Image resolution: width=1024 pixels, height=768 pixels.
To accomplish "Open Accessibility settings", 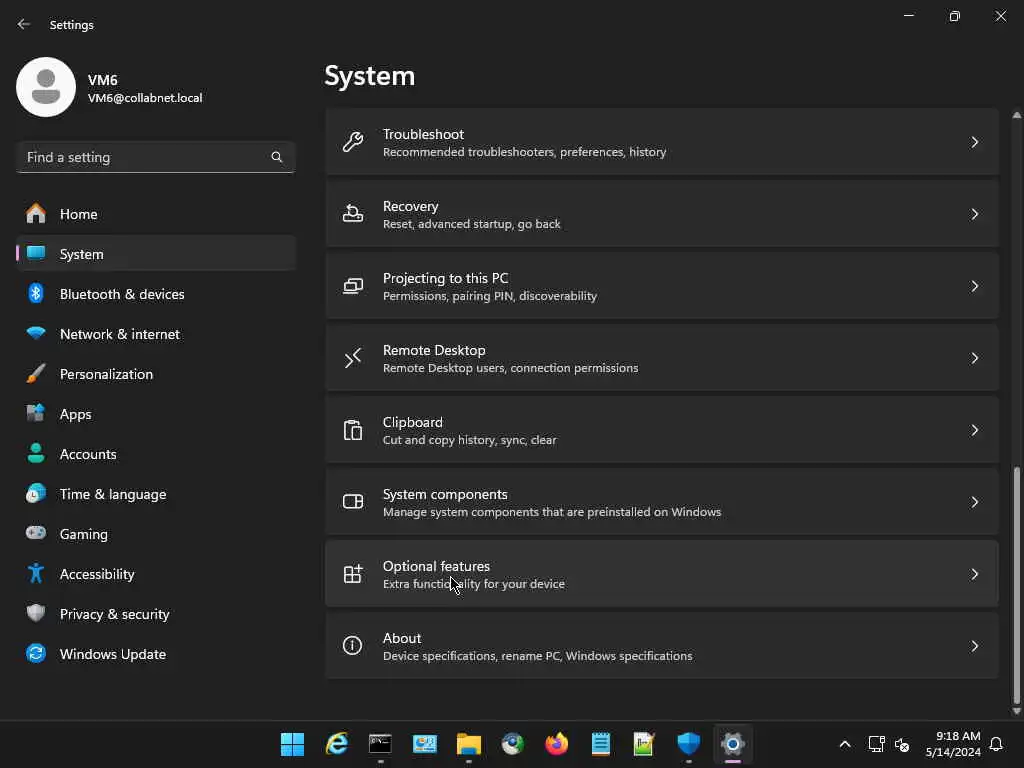I will click(x=155, y=574).
